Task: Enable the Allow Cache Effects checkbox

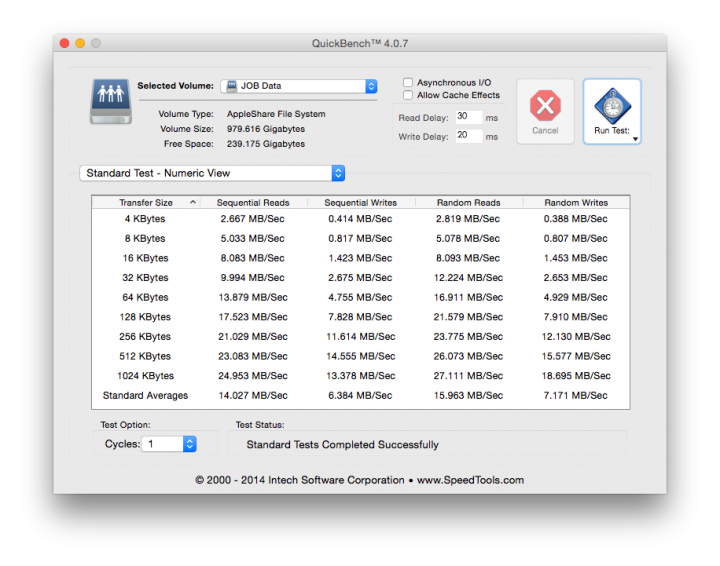Action: coord(408,95)
